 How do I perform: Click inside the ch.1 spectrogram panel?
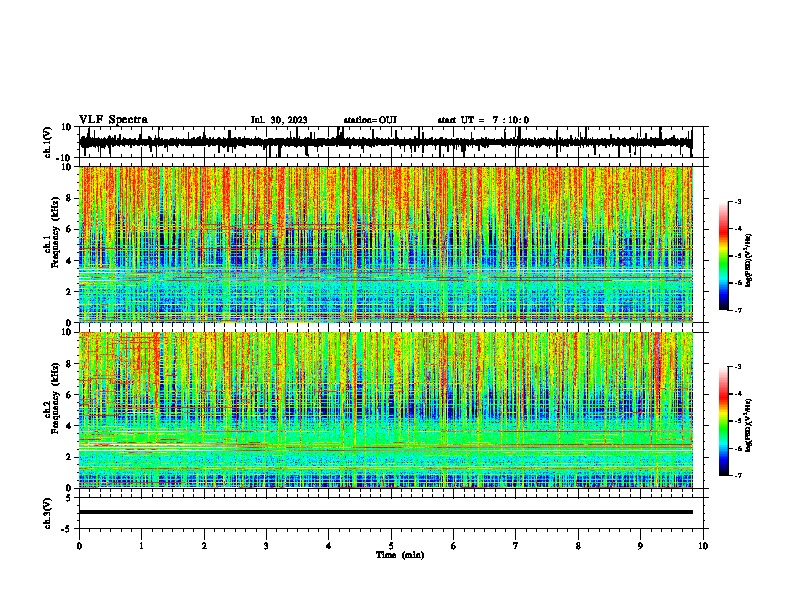point(386,244)
